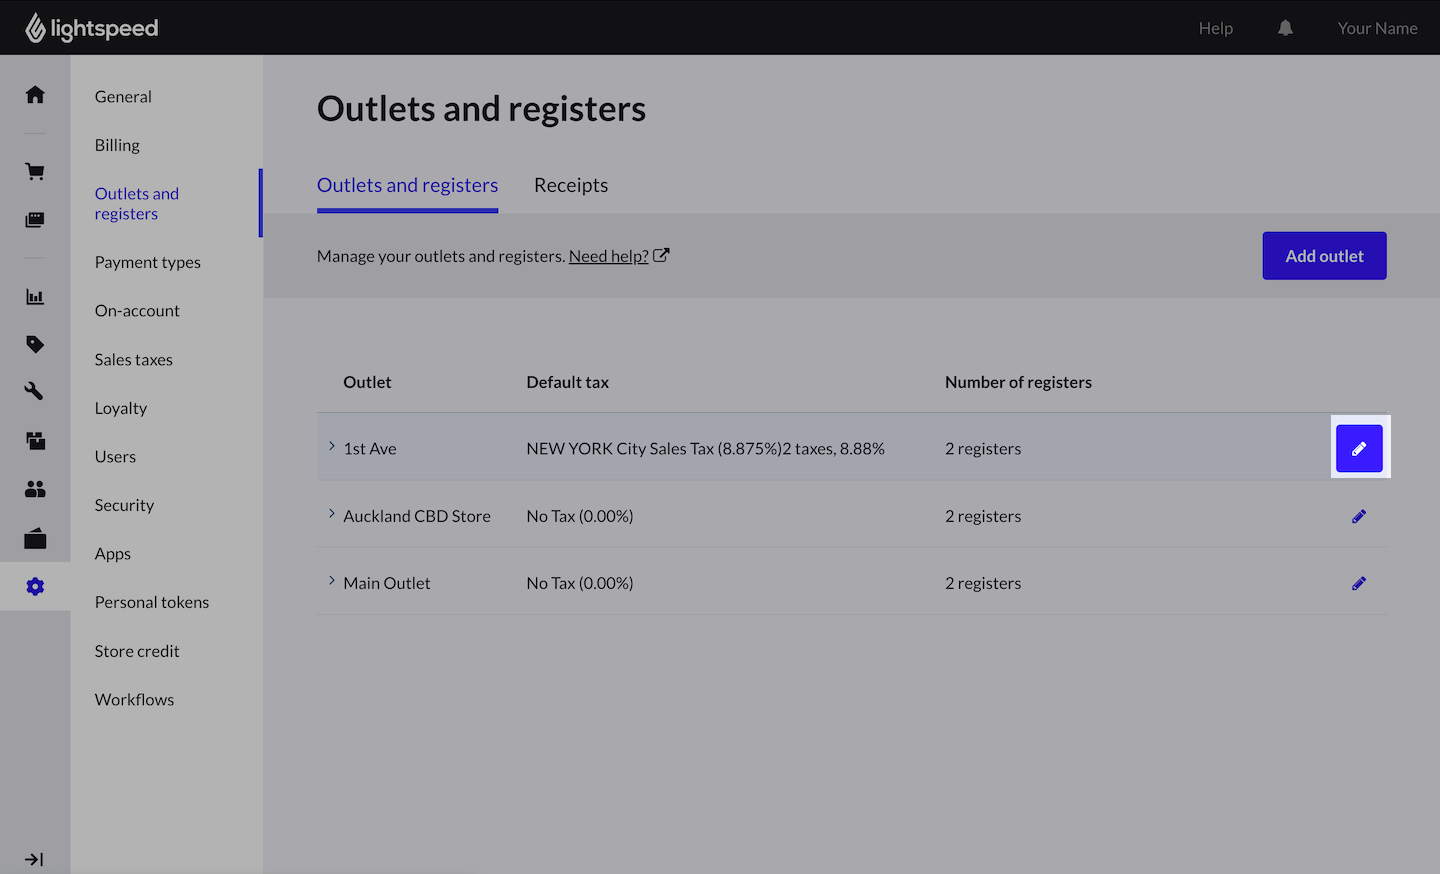Expand the 1st Ave outlet row

coord(332,446)
